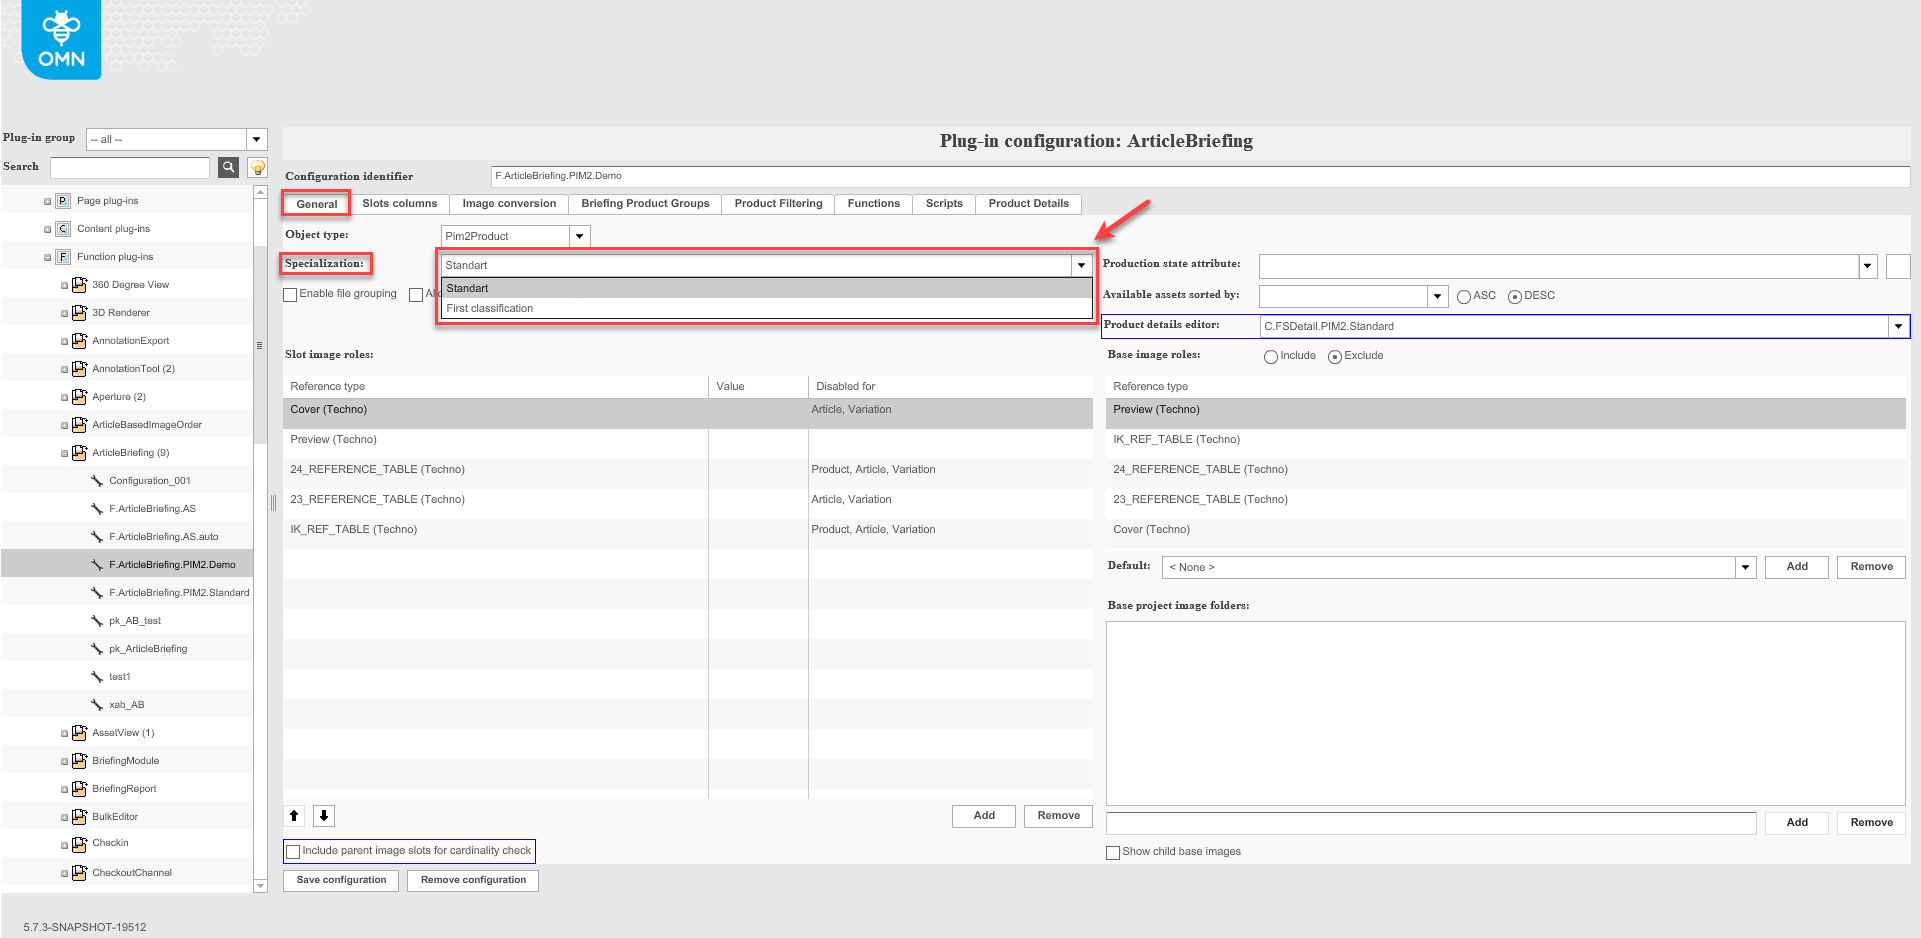Move slot image role up arrow

click(x=294, y=816)
